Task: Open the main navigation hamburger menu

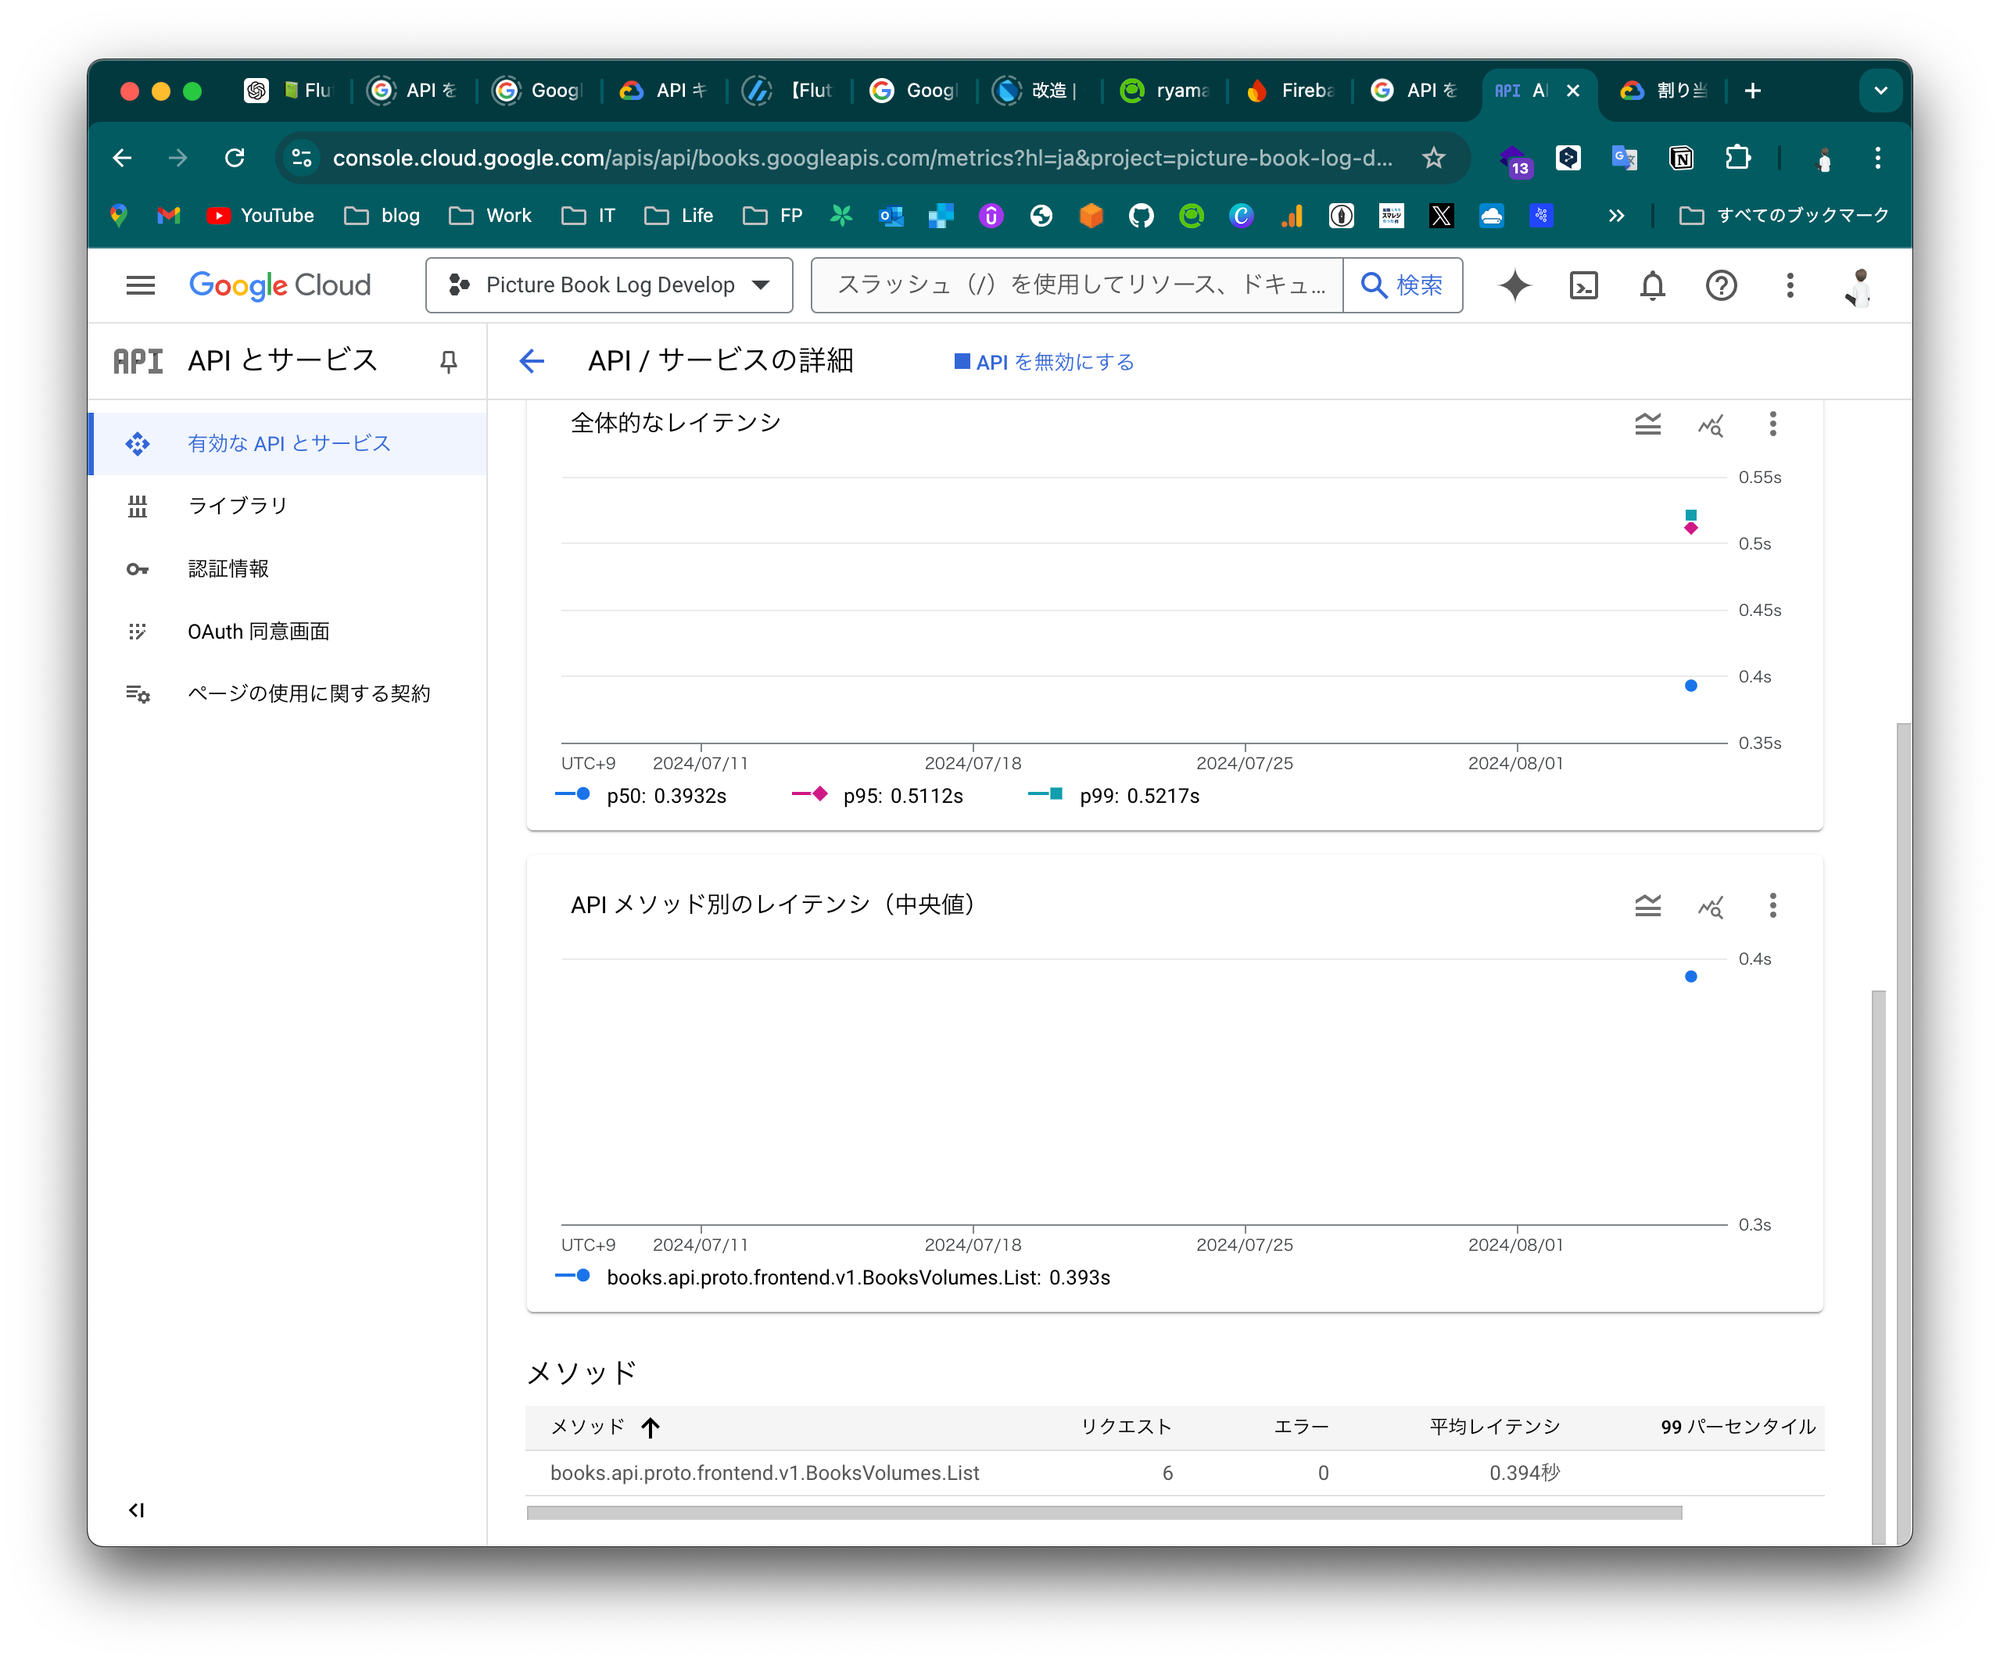Action: pyautogui.click(x=141, y=286)
